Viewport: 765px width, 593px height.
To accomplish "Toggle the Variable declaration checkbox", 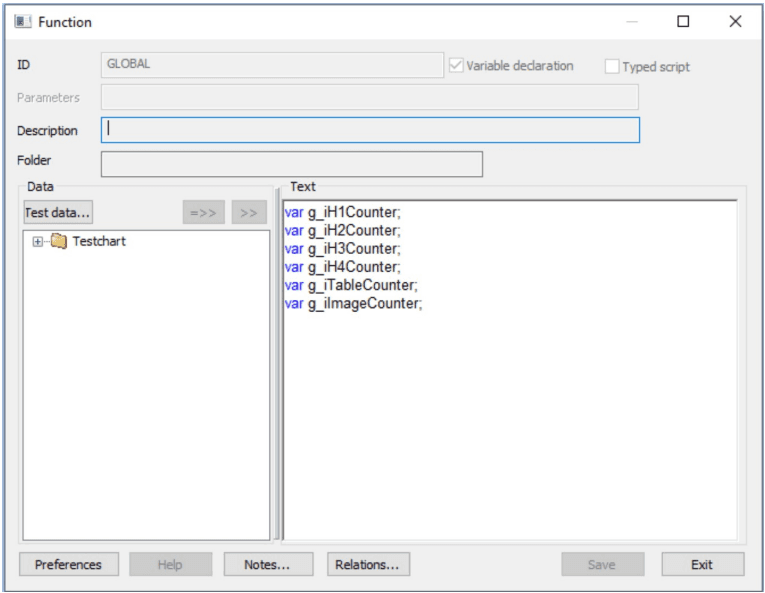I will tap(457, 66).
